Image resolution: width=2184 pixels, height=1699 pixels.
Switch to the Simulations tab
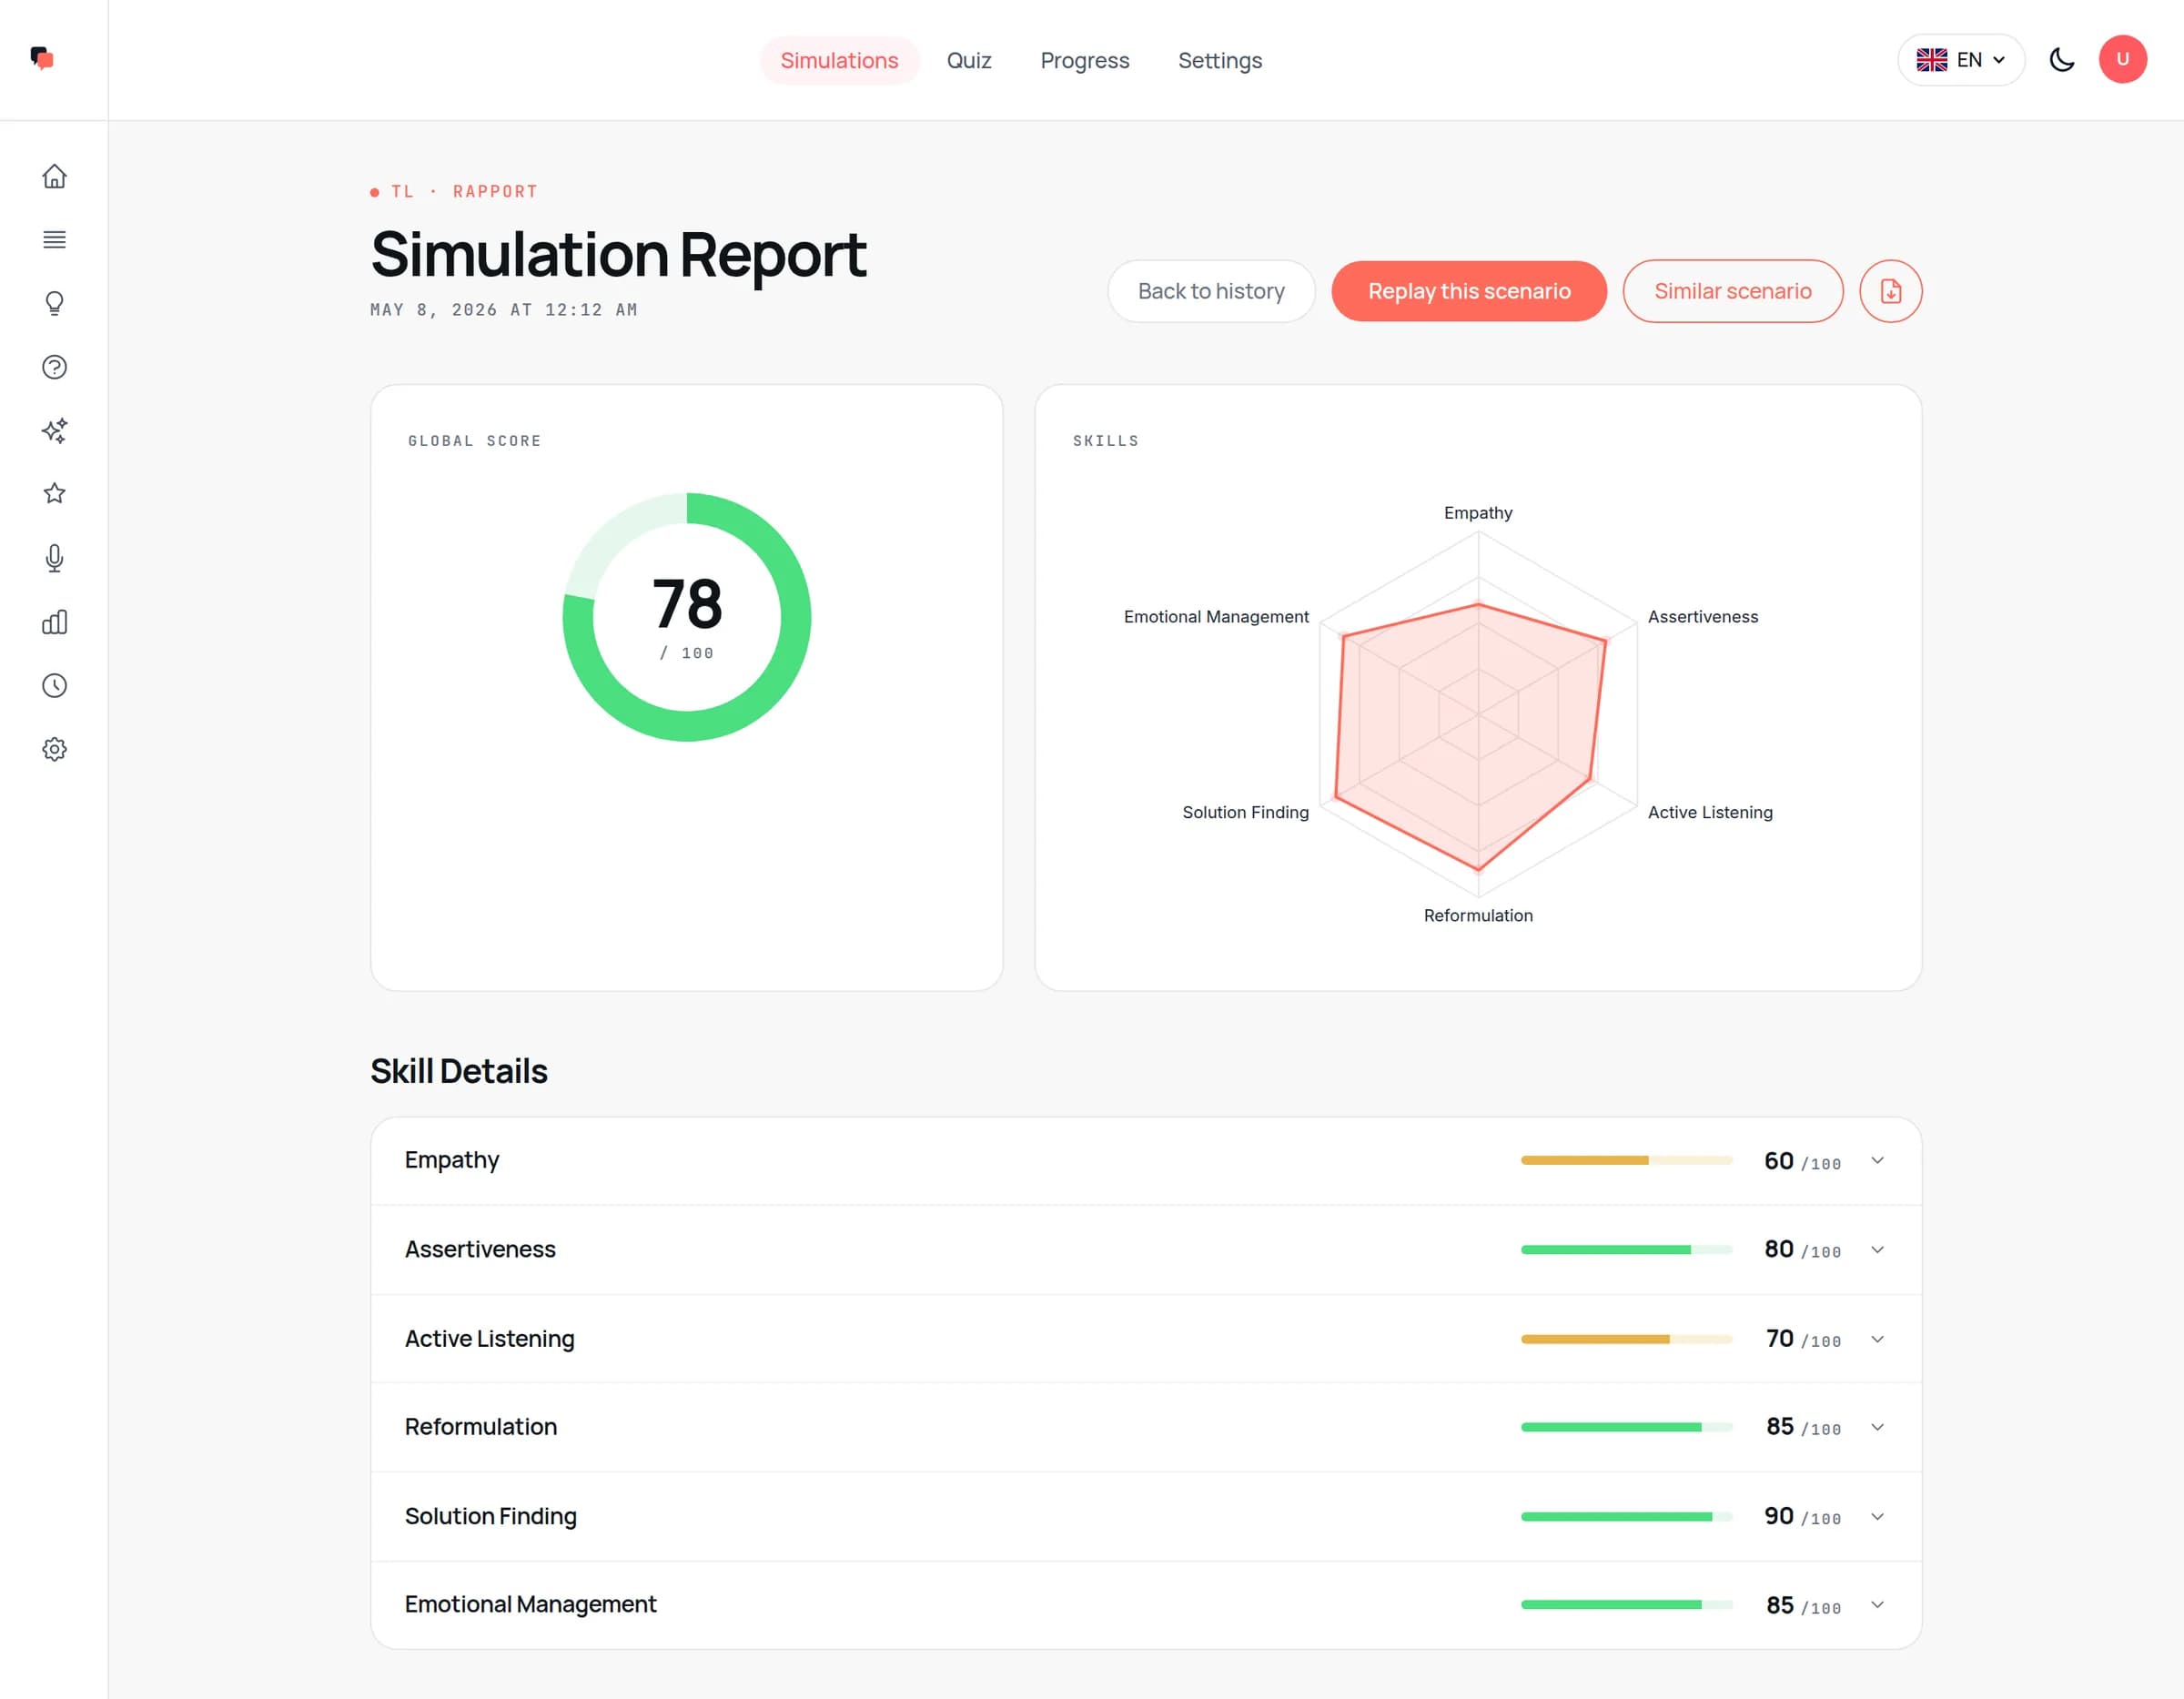(839, 60)
